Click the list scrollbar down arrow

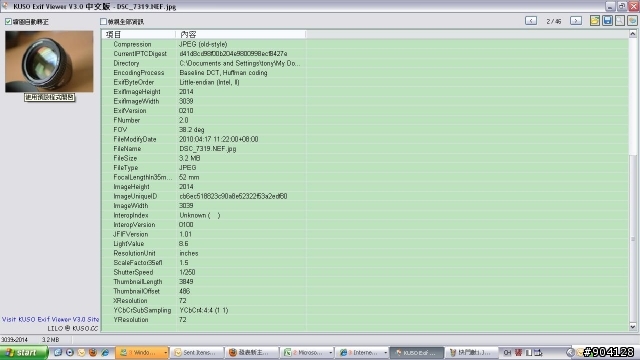click(633, 327)
